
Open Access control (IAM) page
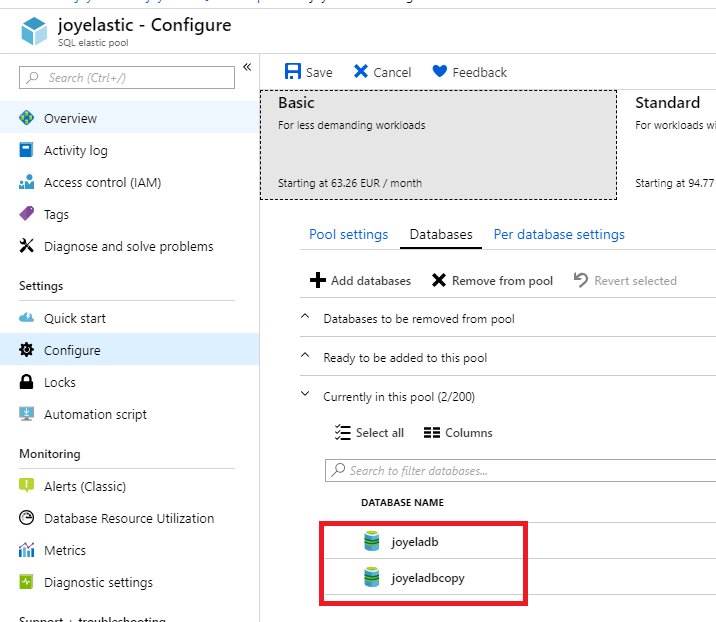coord(102,182)
